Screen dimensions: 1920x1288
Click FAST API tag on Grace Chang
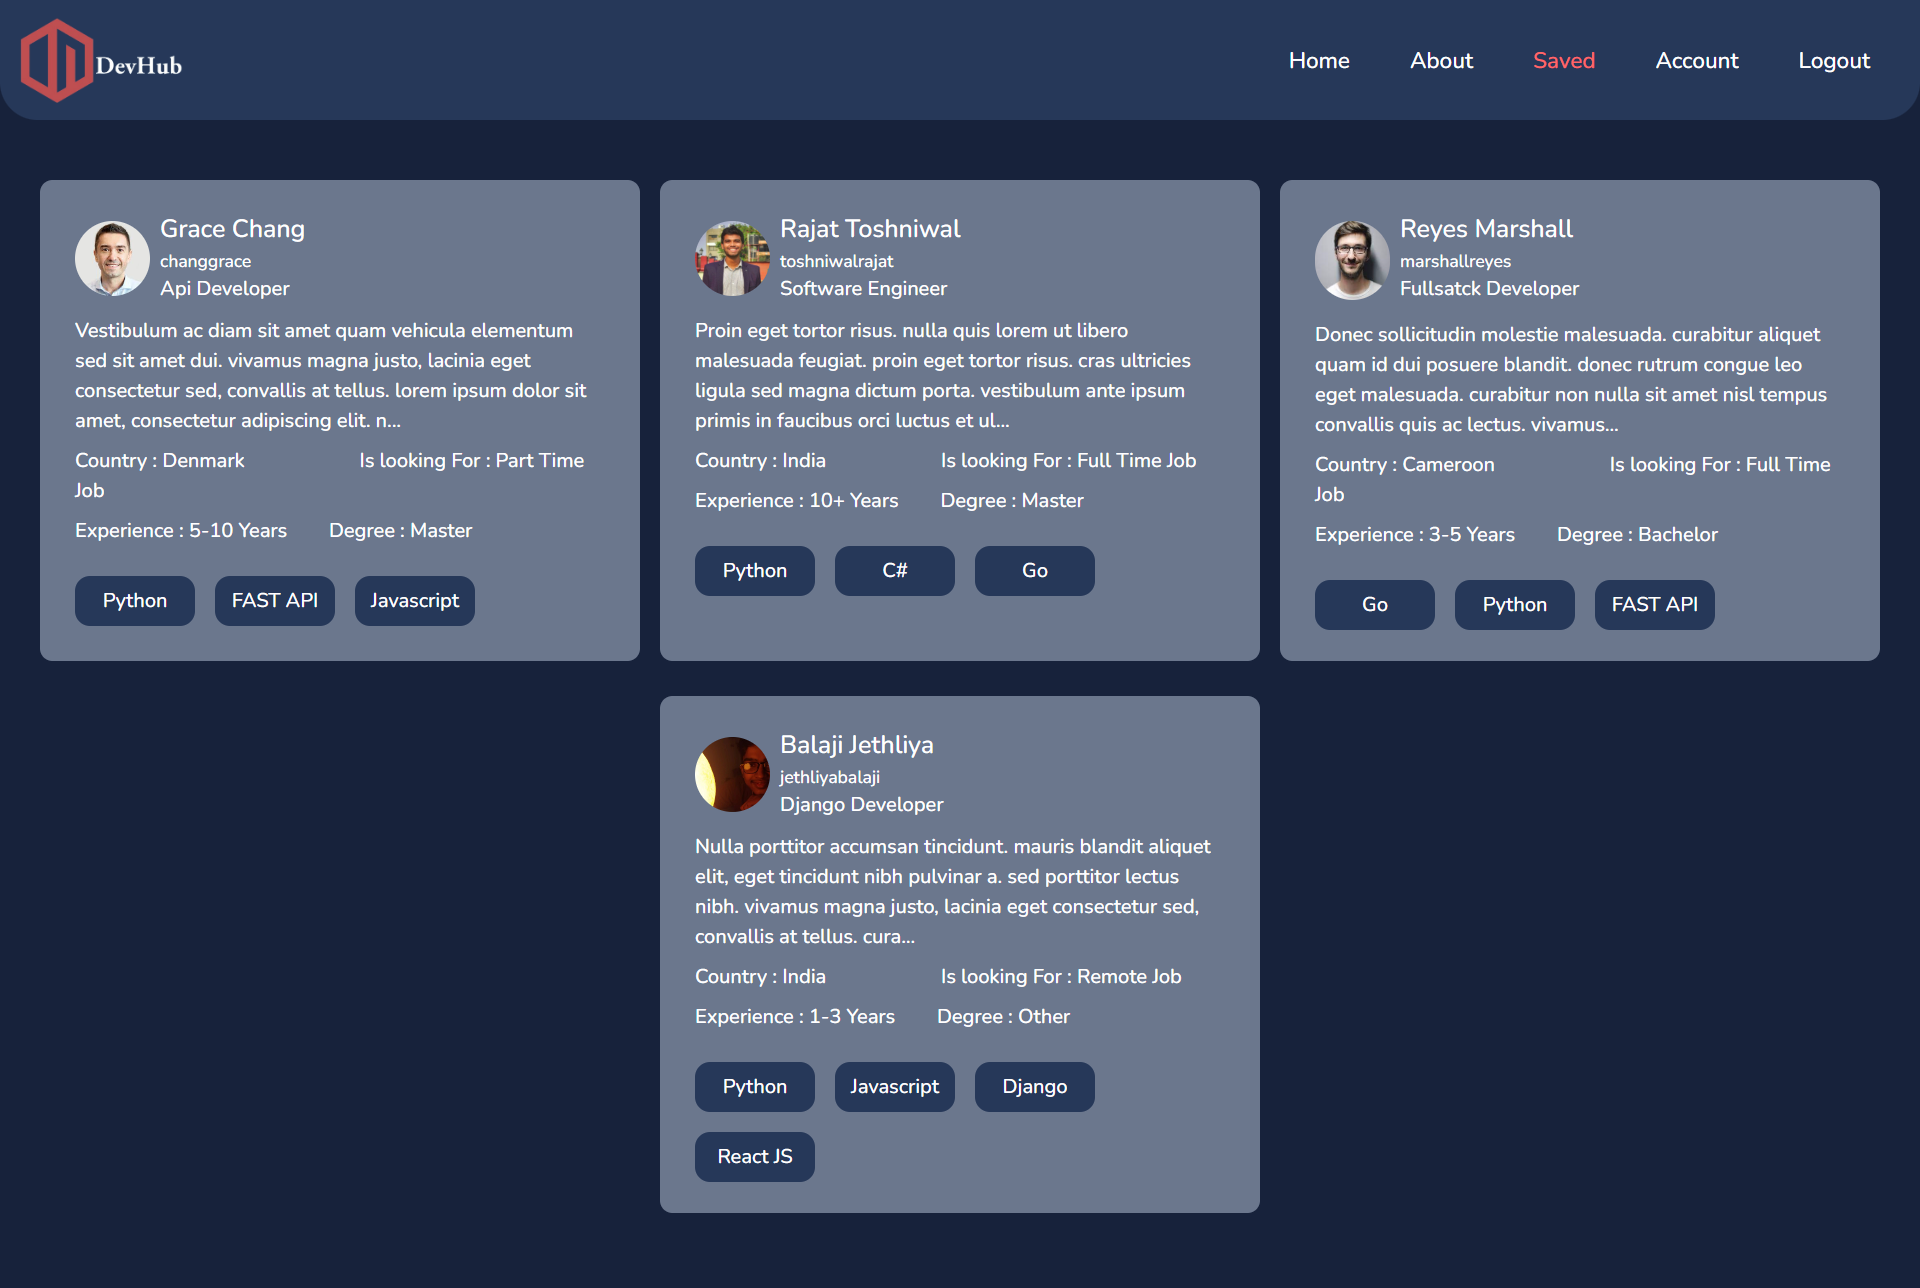click(273, 601)
